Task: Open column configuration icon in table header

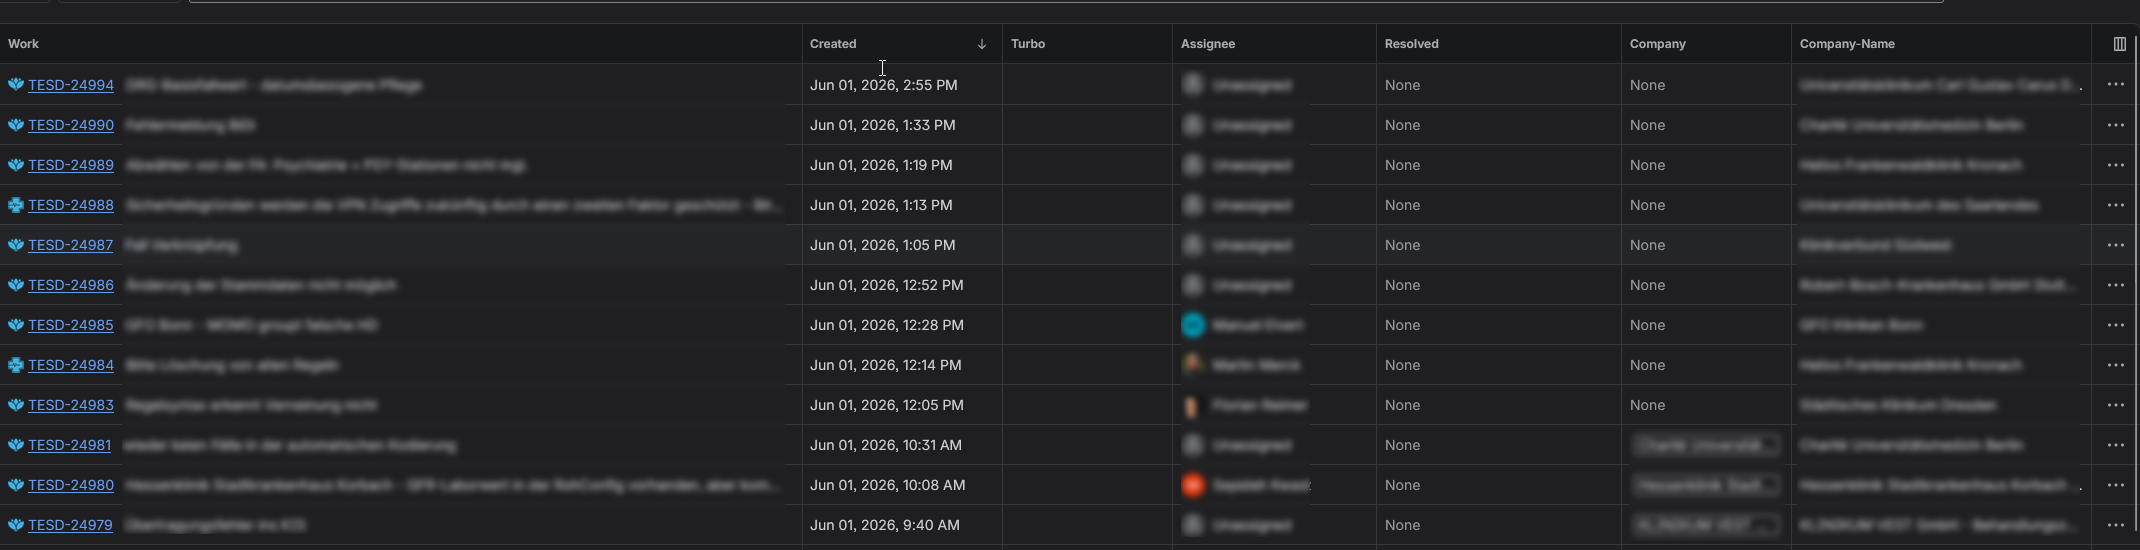Action: 2119,44
